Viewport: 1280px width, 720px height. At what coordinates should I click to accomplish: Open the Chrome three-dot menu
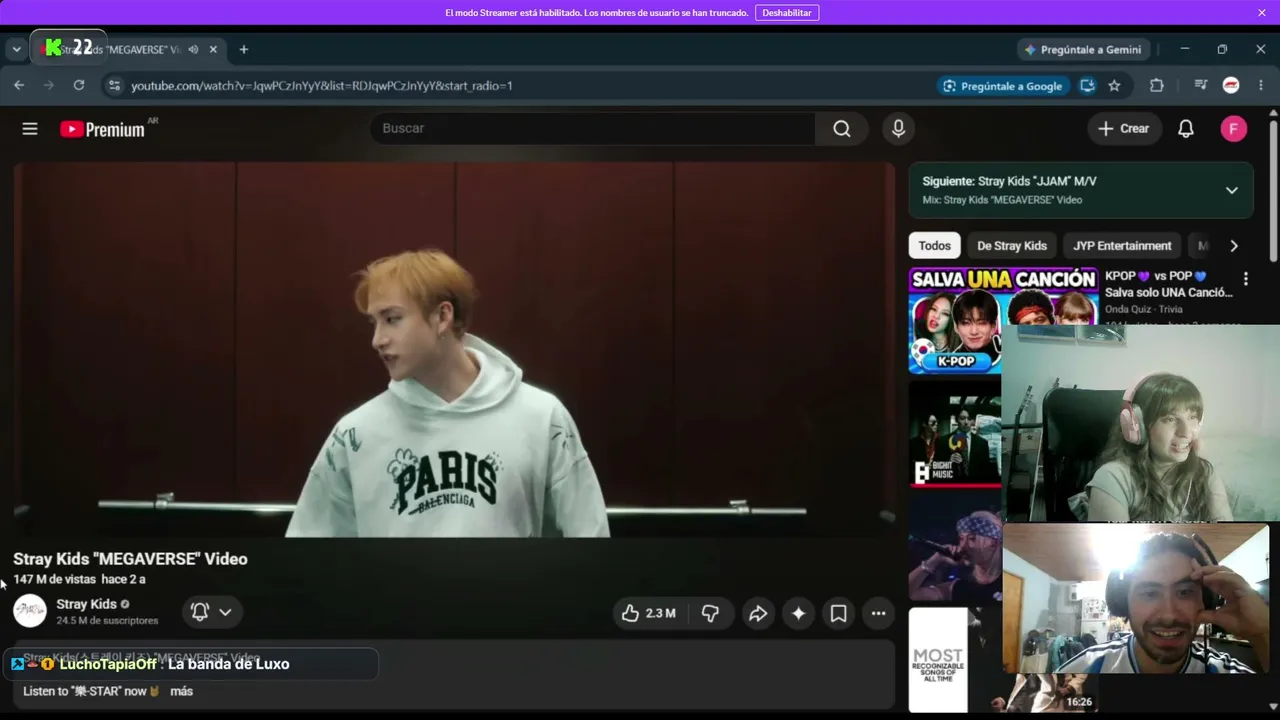(1260, 86)
